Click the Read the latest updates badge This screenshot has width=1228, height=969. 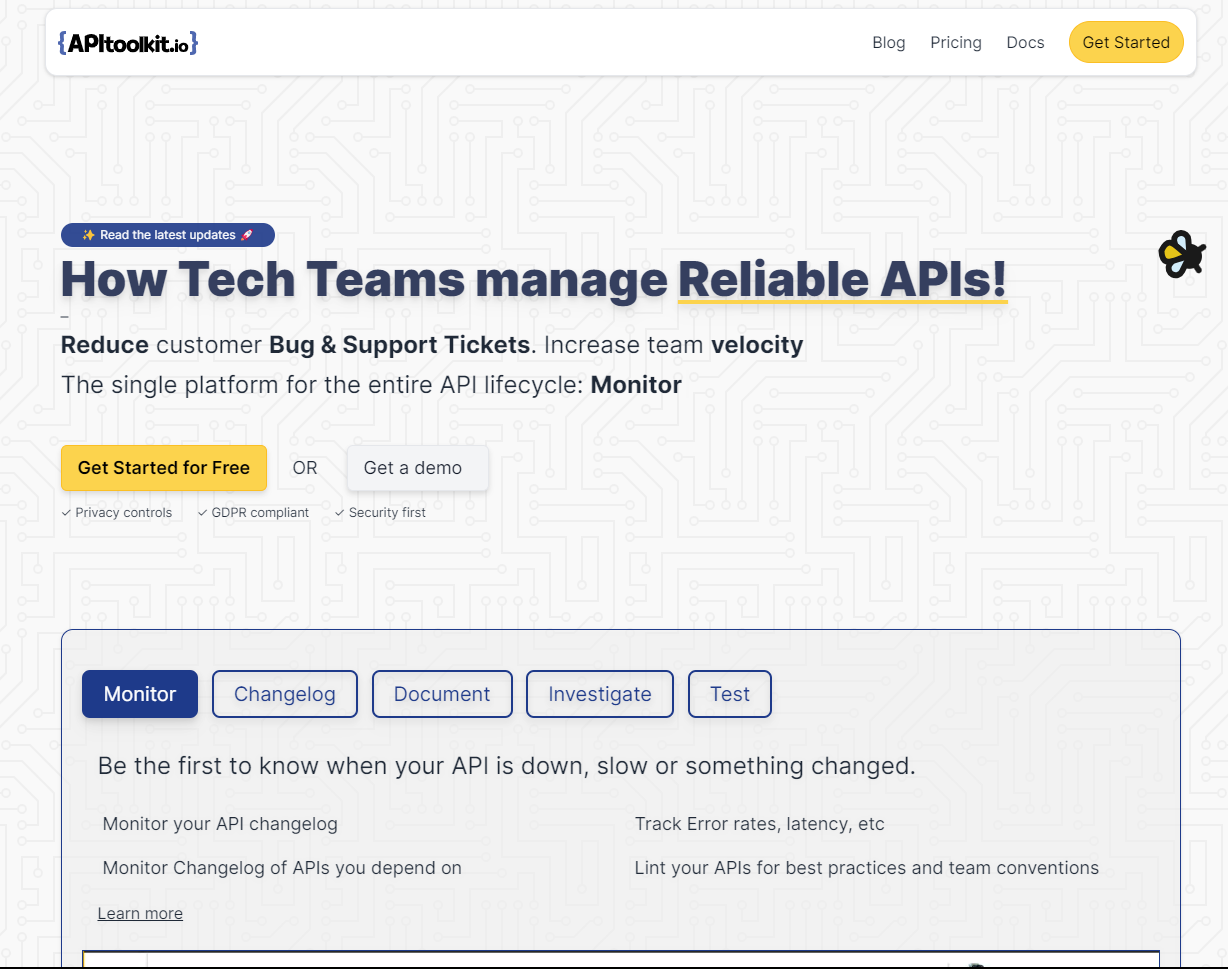pyautogui.click(x=167, y=235)
